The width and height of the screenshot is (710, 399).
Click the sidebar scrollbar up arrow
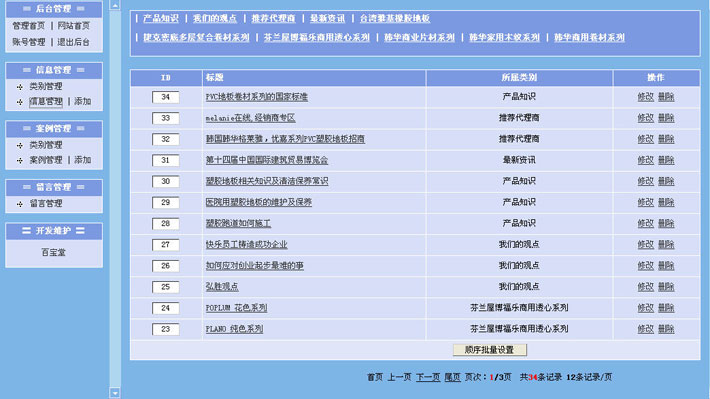click(115, 5)
